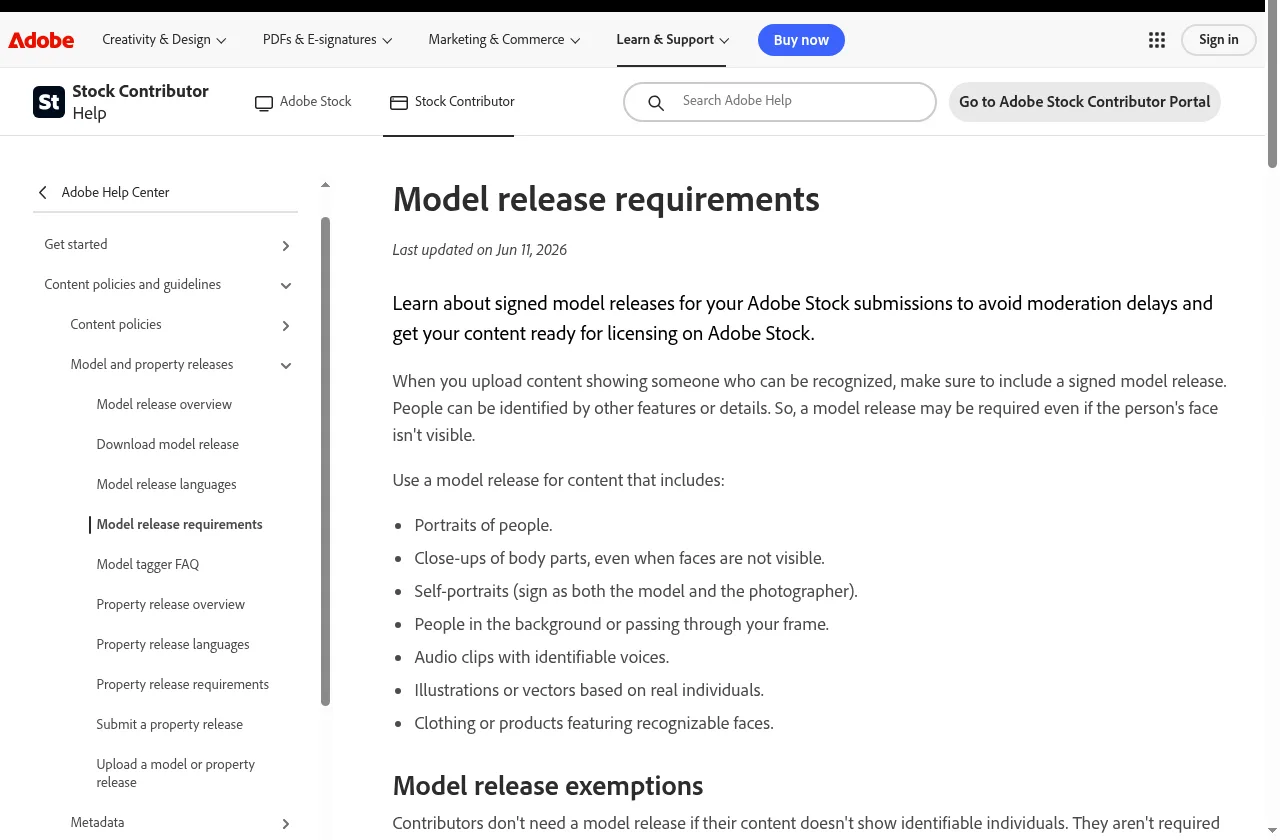Go to Adobe Stock Contributor Portal
This screenshot has width=1280, height=840.
1085,102
